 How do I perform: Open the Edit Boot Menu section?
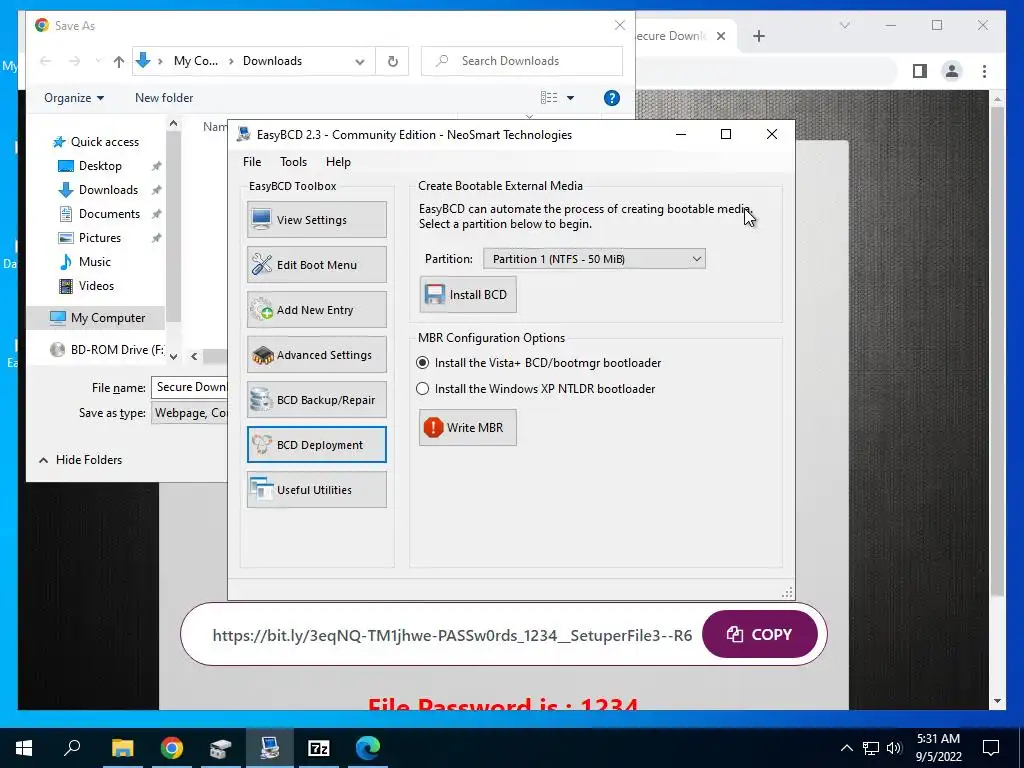317,264
